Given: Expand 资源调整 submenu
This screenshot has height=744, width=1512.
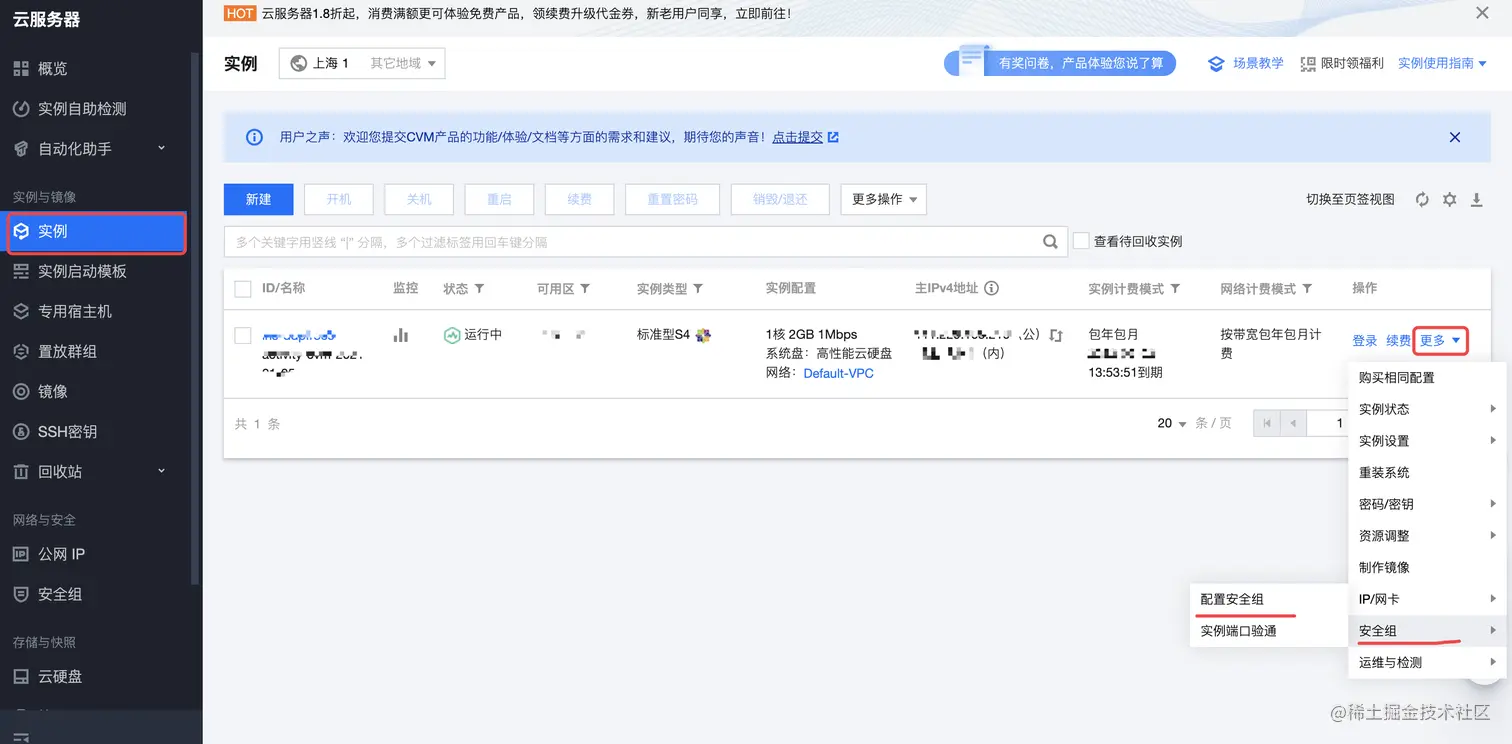Looking at the screenshot, I should click(1427, 536).
